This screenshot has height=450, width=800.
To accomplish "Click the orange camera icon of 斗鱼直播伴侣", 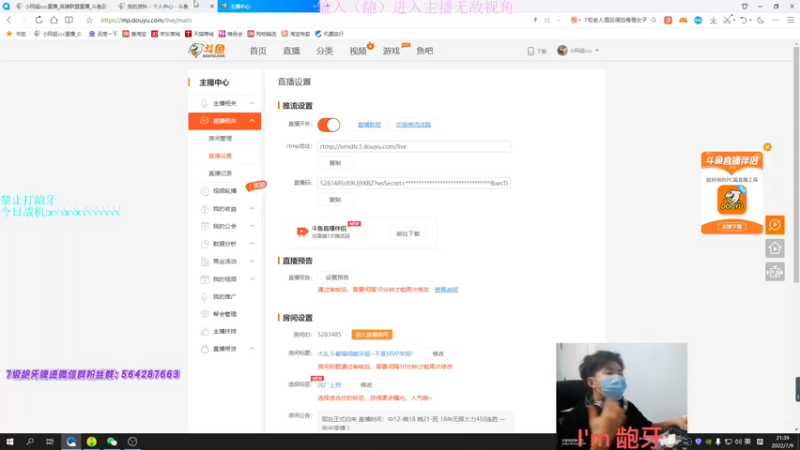I will coord(302,232).
